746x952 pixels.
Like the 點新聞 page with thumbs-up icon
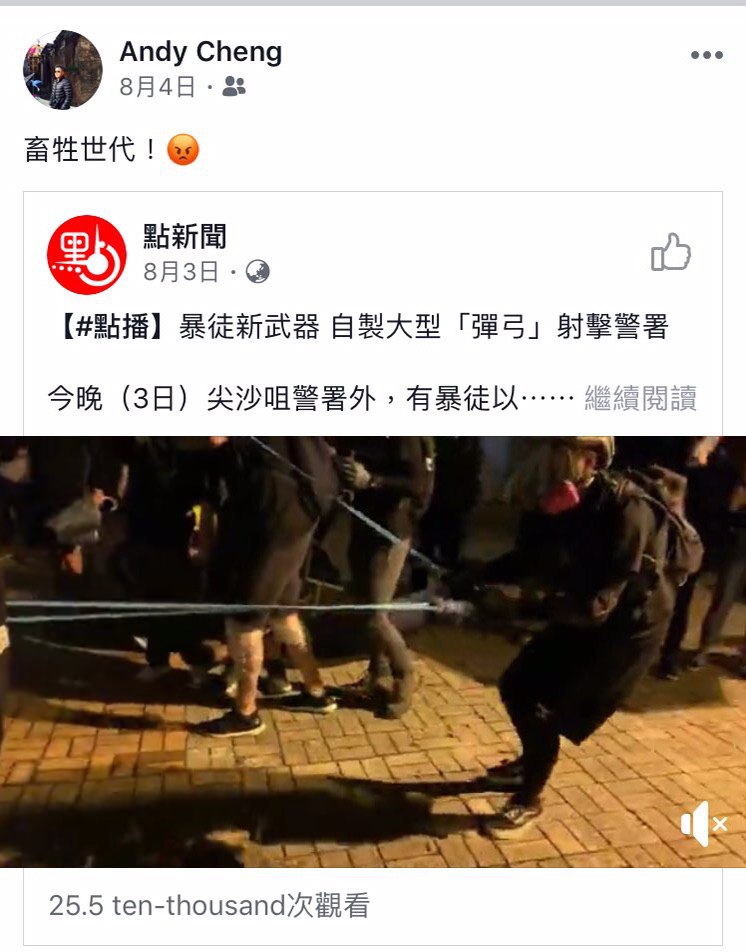click(671, 252)
